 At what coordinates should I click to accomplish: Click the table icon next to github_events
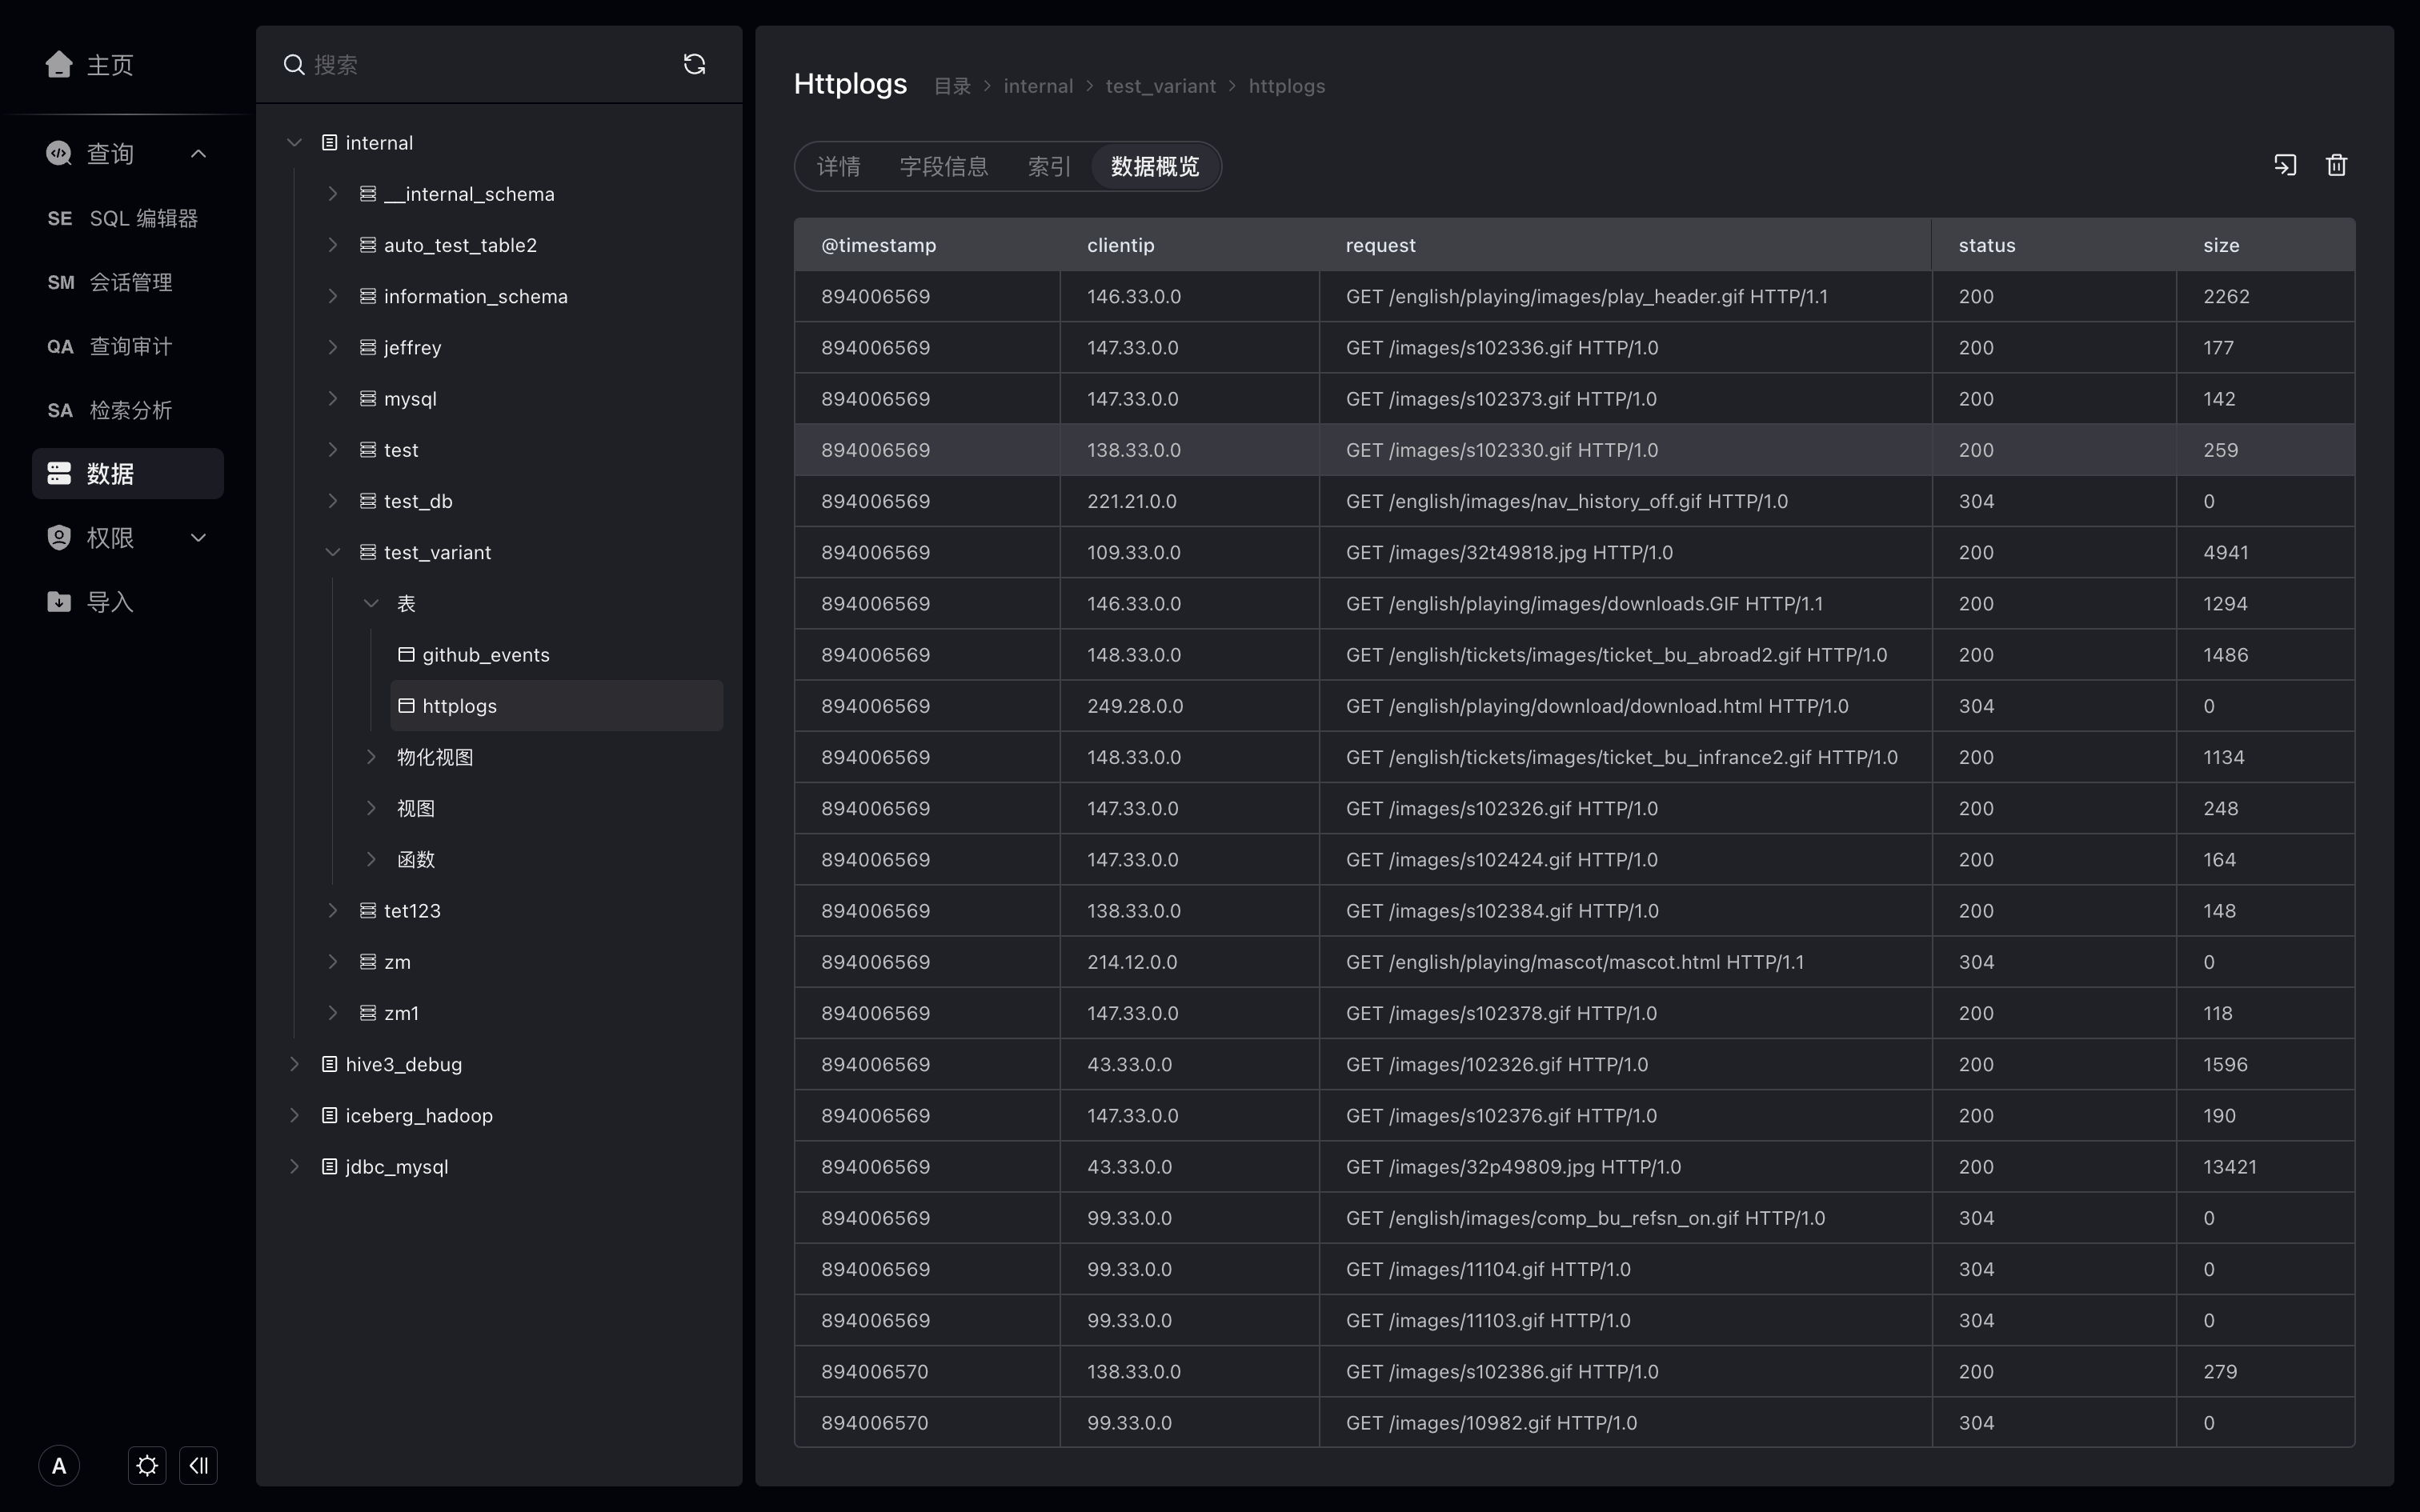406,654
